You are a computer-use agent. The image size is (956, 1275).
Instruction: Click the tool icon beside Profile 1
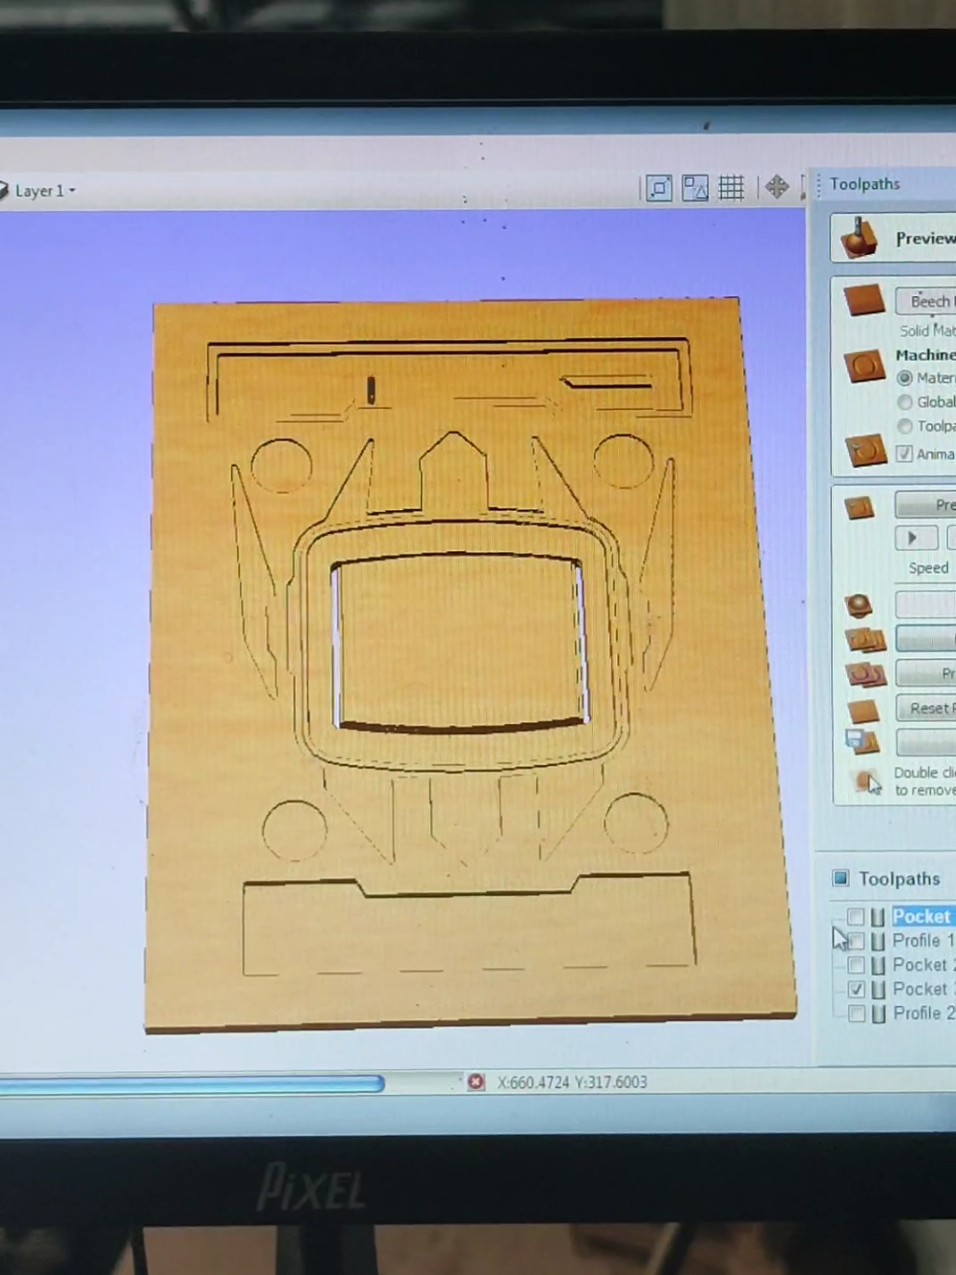878,941
